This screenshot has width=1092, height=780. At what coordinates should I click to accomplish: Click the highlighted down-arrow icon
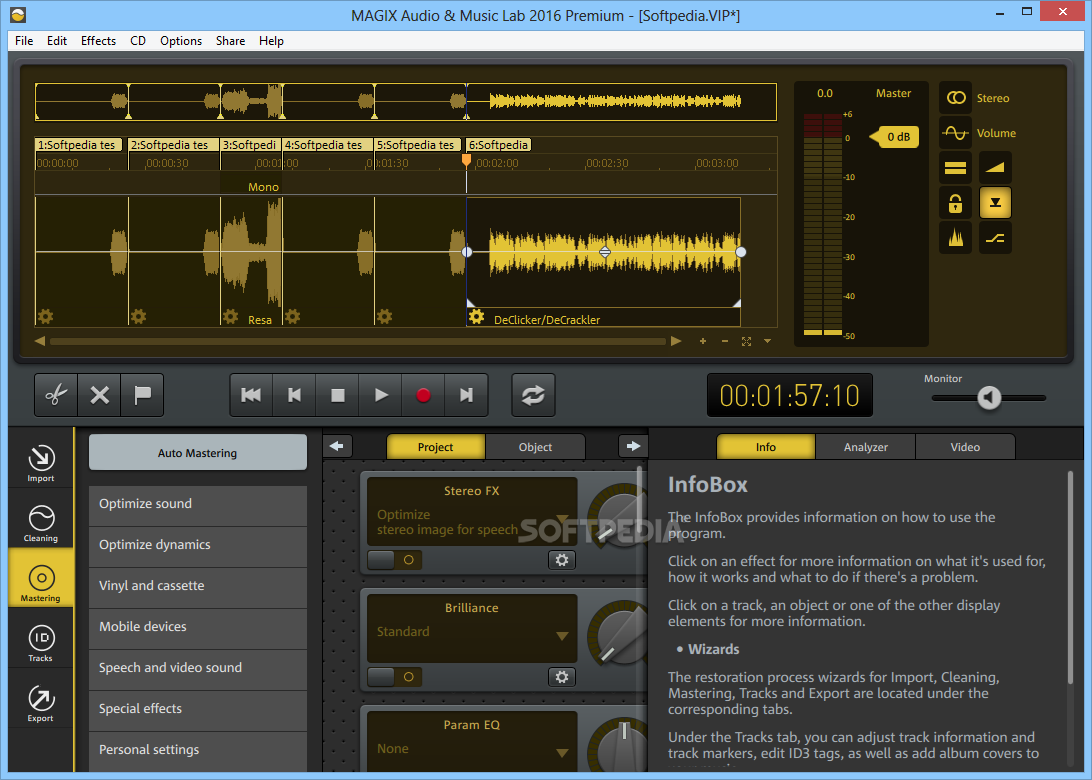pos(995,203)
